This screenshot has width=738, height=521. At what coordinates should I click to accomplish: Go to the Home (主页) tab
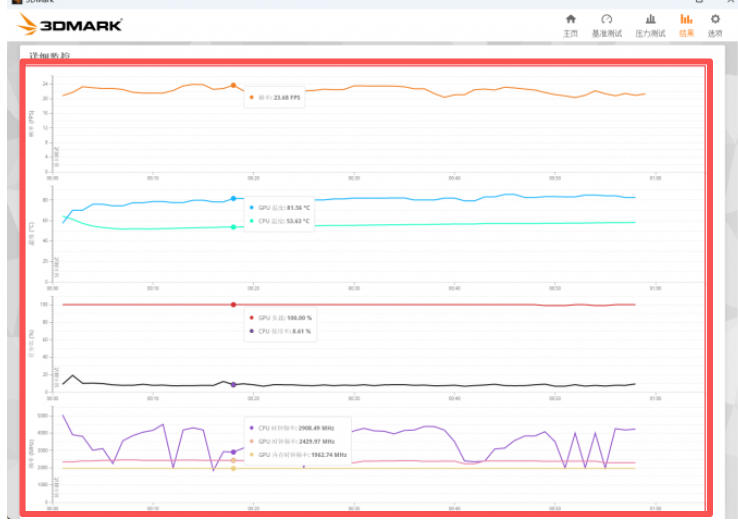pos(571,24)
